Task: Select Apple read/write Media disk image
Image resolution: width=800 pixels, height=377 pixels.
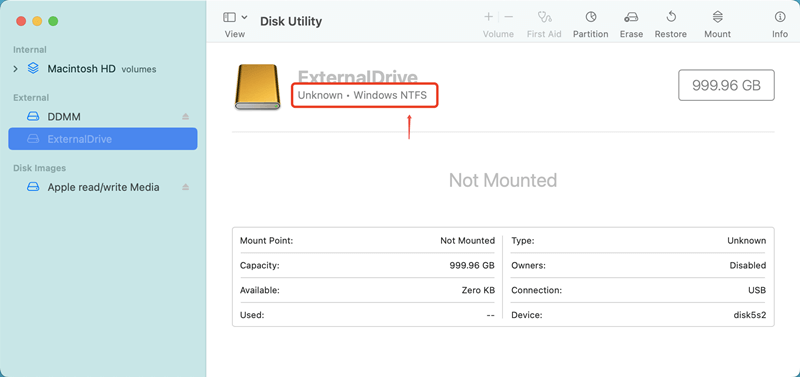Action: pyautogui.click(x=103, y=187)
